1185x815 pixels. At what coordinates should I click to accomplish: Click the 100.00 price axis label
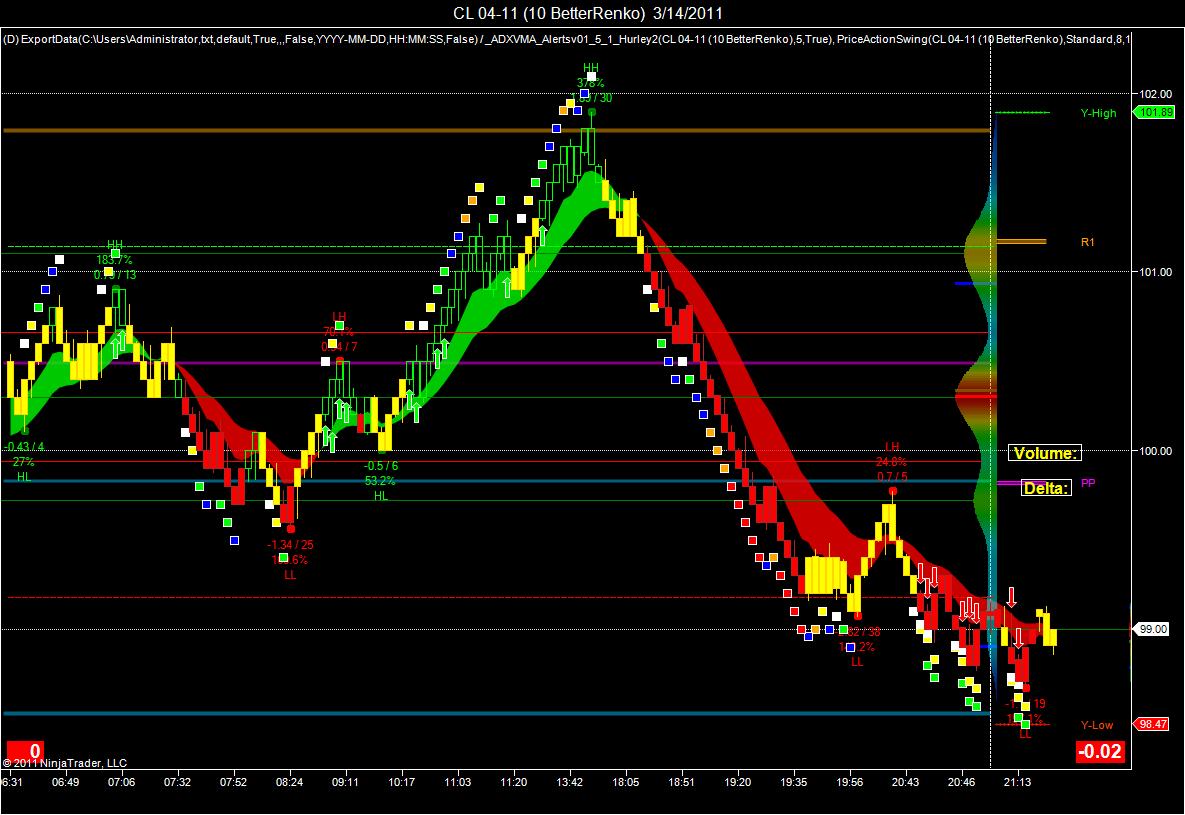click(1156, 451)
